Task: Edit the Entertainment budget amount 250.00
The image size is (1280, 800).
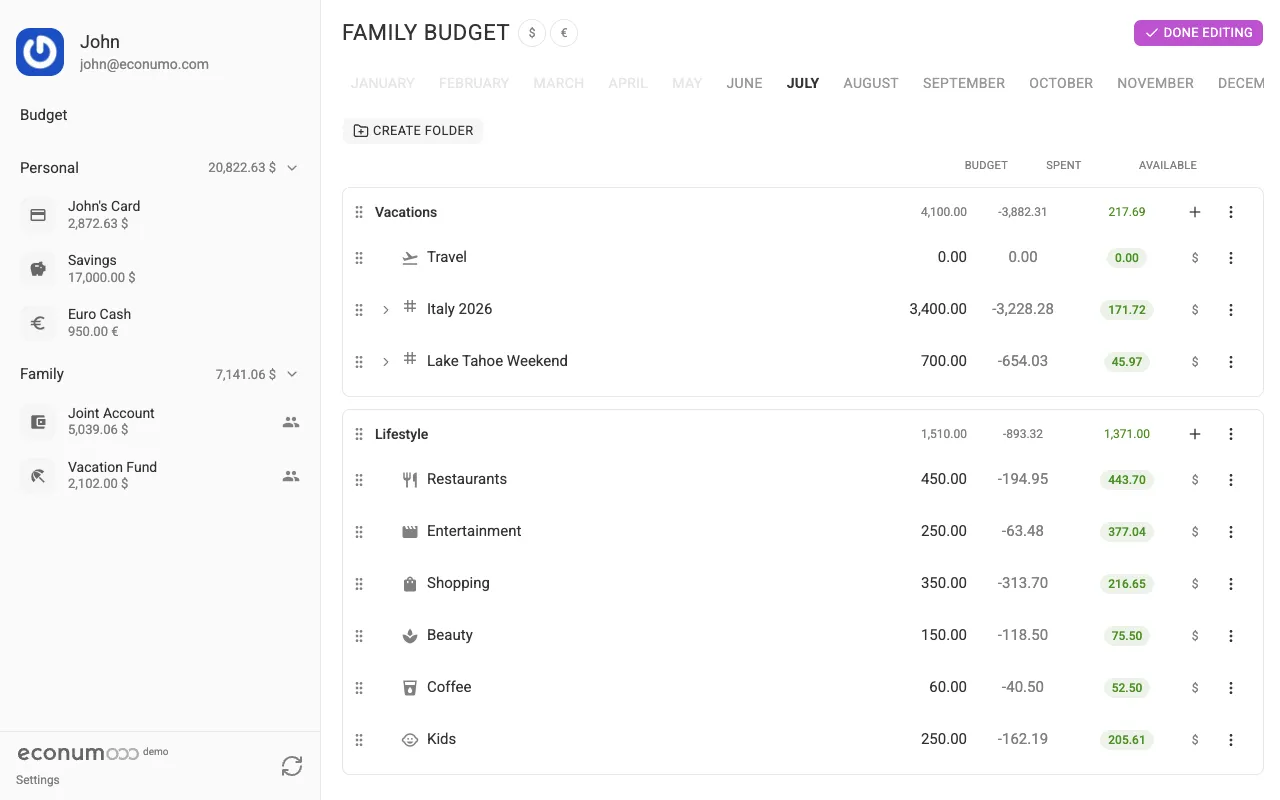Action: coord(944,531)
